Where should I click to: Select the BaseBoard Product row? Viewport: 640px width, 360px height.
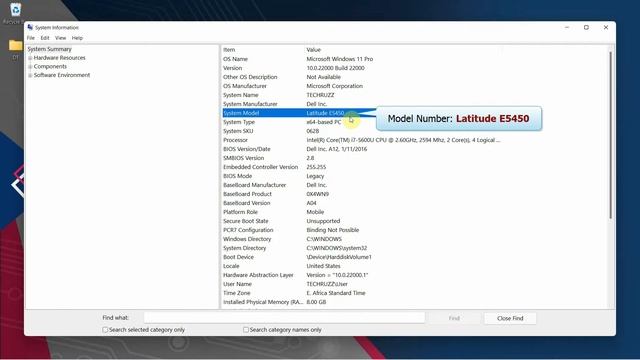pos(414,194)
